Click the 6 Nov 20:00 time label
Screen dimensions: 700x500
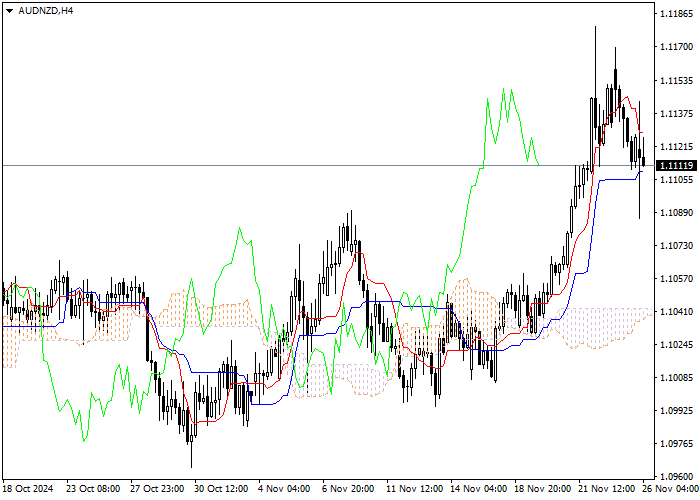(x=349, y=489)
